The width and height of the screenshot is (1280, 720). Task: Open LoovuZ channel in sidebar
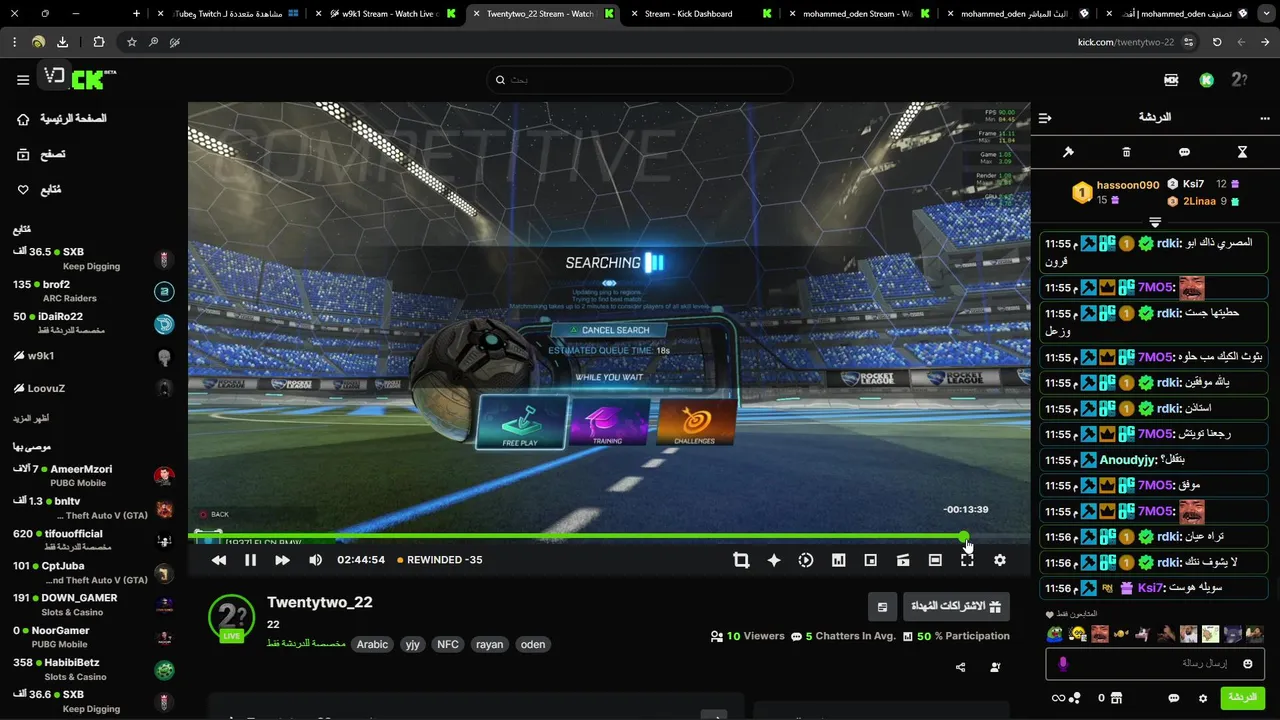pos(94,388)
